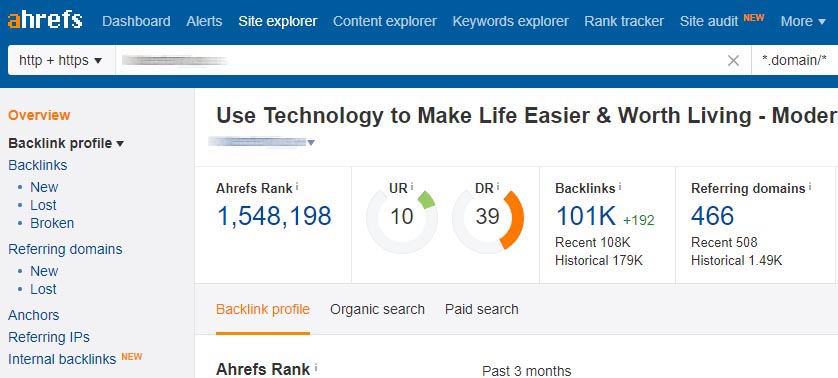838x378 pixels.
Task: Open the Referring domains metric info icon
Action: [x=810, y=187]
